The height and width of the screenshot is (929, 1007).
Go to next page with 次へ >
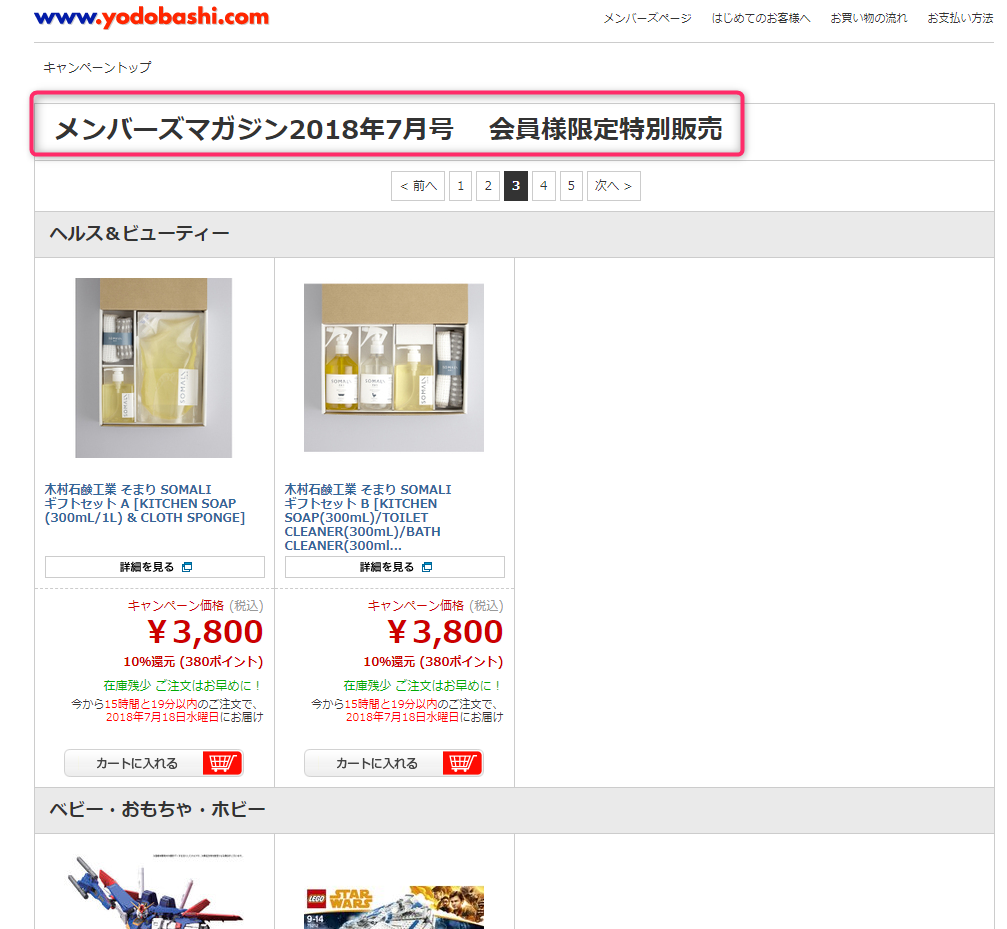pos(613,186)
